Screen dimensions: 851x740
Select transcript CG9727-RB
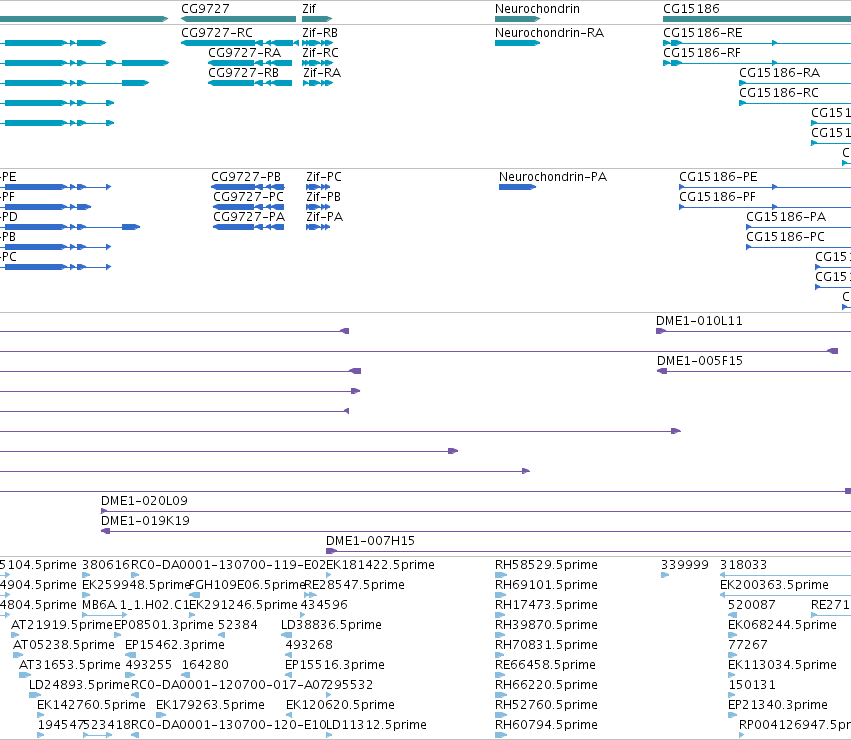coord(244,73)
